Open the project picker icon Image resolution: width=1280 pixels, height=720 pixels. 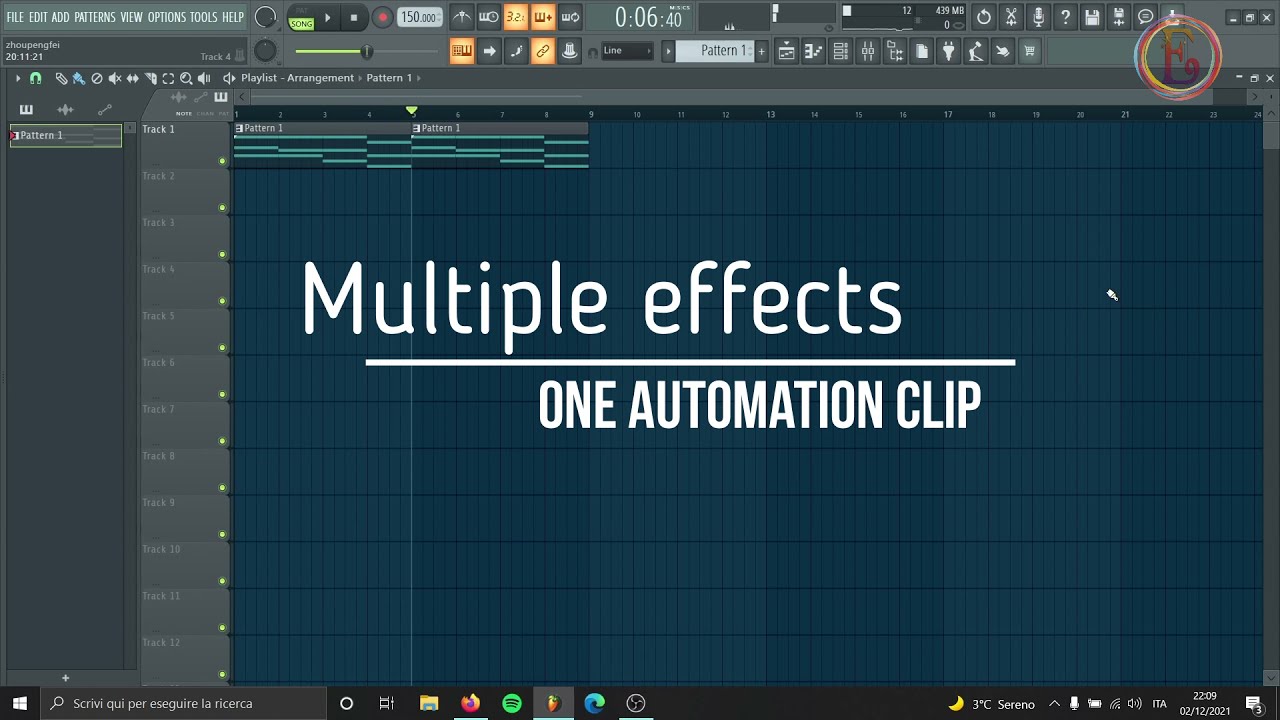coord(922,51)
